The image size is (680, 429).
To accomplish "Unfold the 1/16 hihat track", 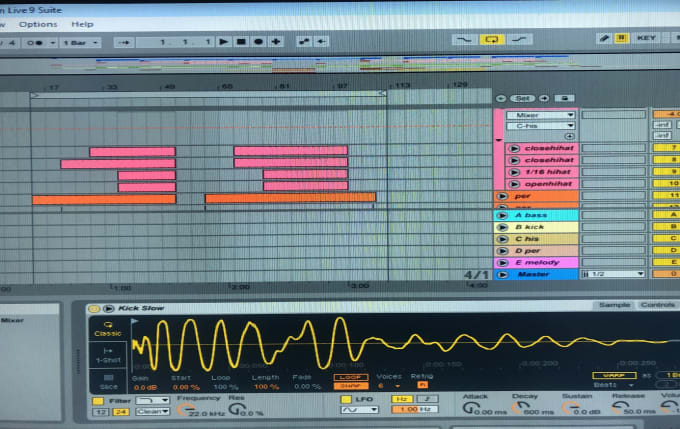I will [x=514, y=172].
